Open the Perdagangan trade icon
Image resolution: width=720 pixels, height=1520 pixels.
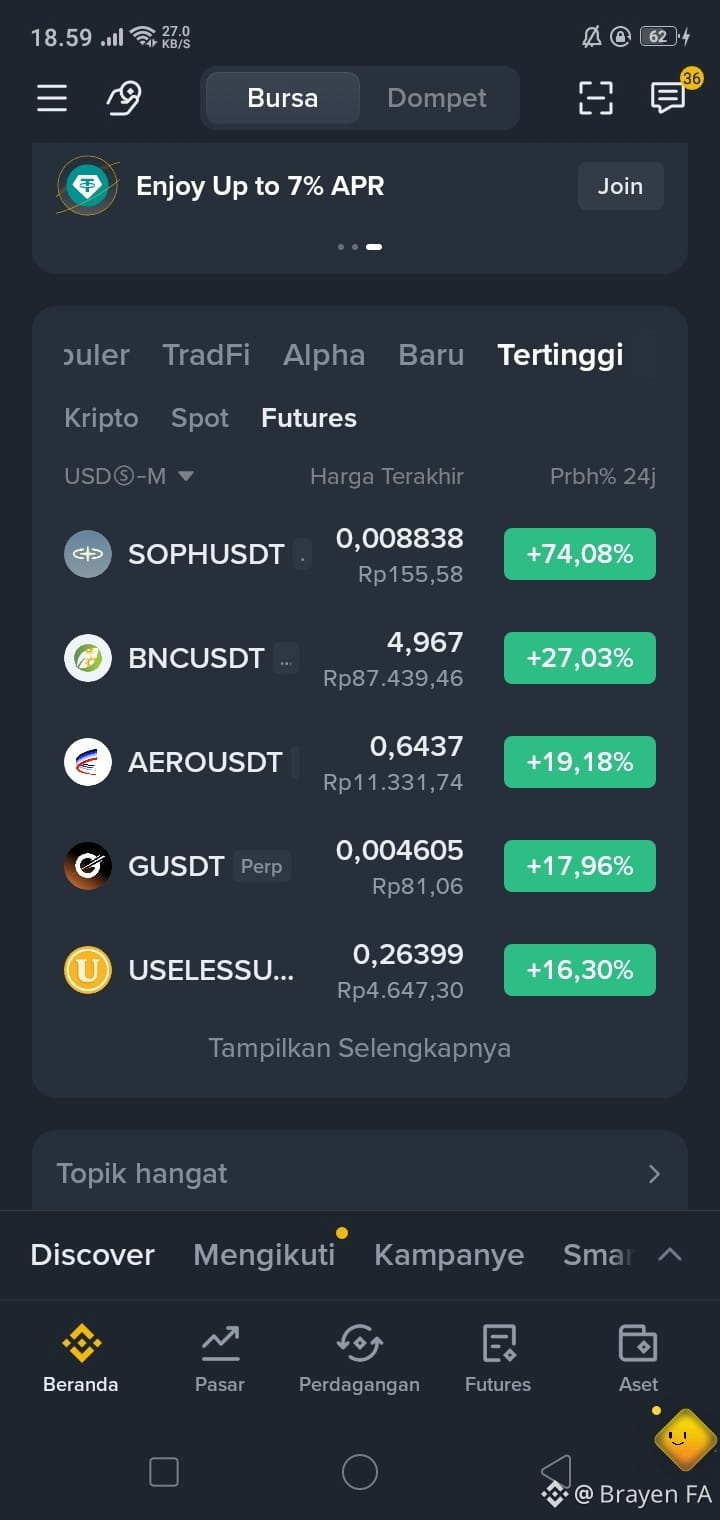359,1344
